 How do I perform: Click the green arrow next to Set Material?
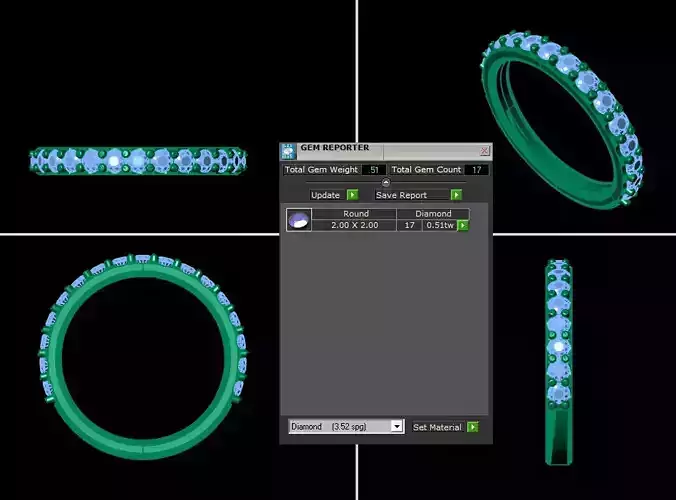tap(473, 427)
